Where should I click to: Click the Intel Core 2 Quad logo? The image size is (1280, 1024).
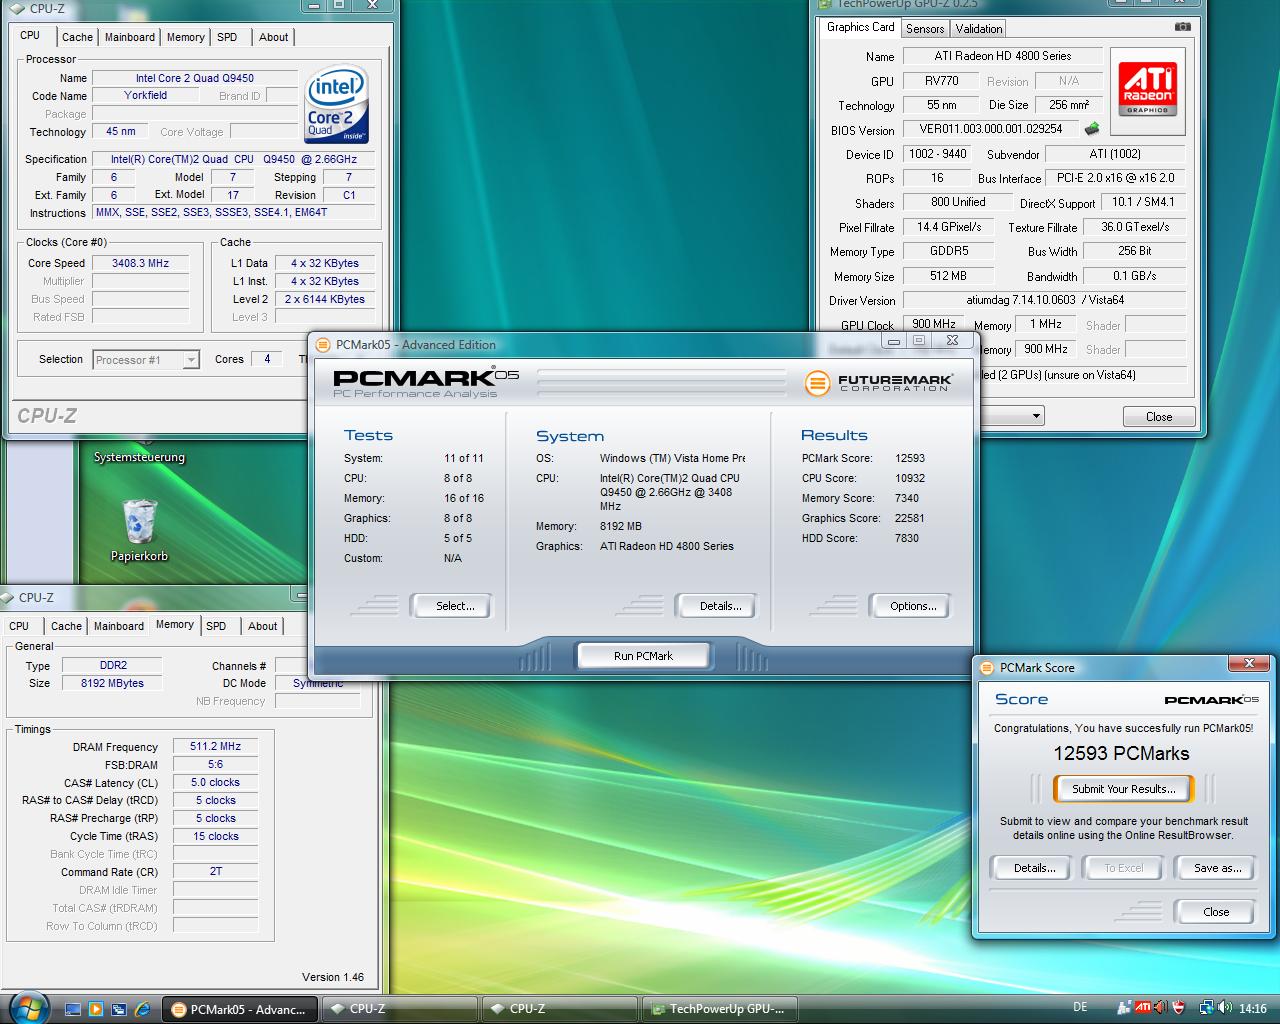336,105
